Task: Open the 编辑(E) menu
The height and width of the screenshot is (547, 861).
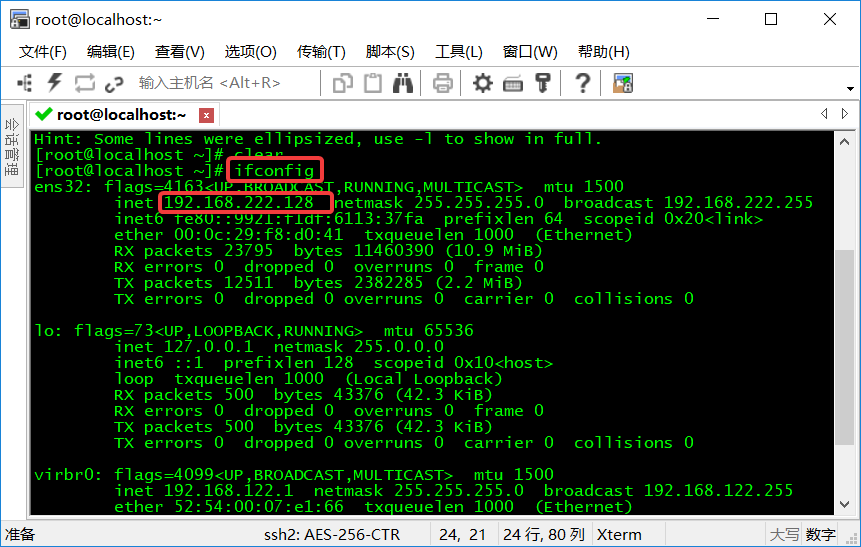Action: click(110, 52)
